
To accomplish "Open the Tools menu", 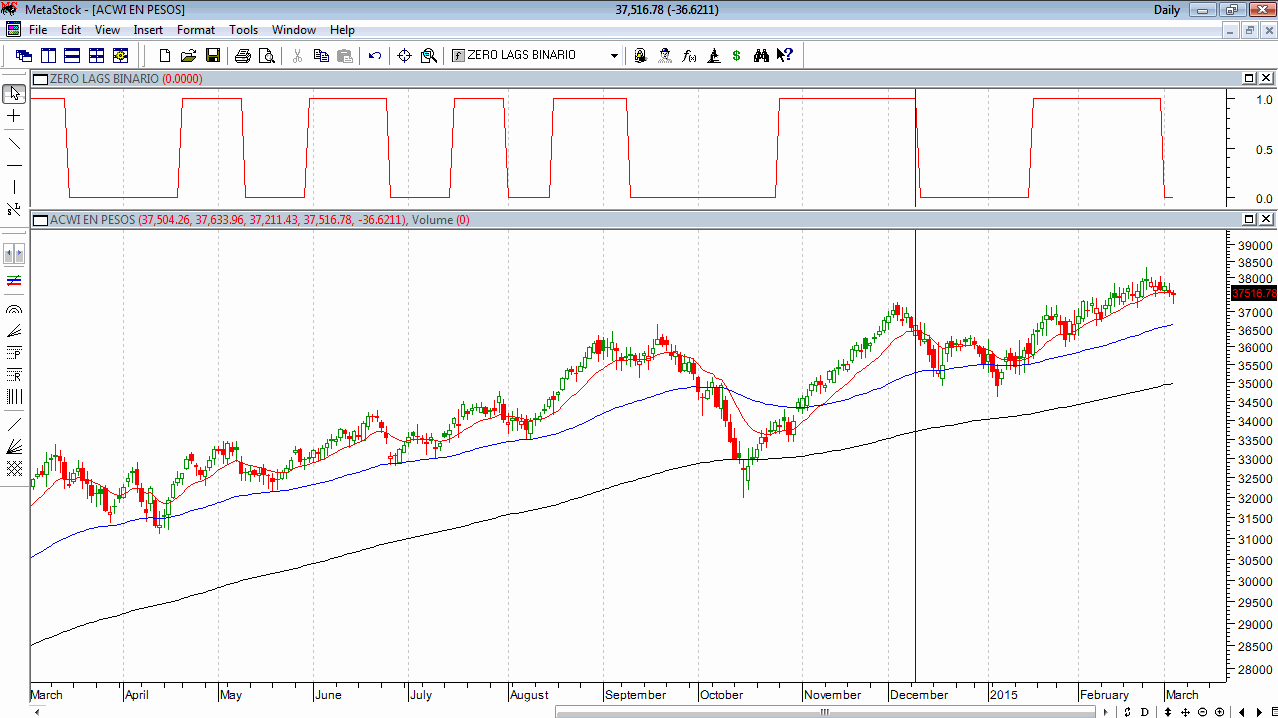I will tap(243, 30).
